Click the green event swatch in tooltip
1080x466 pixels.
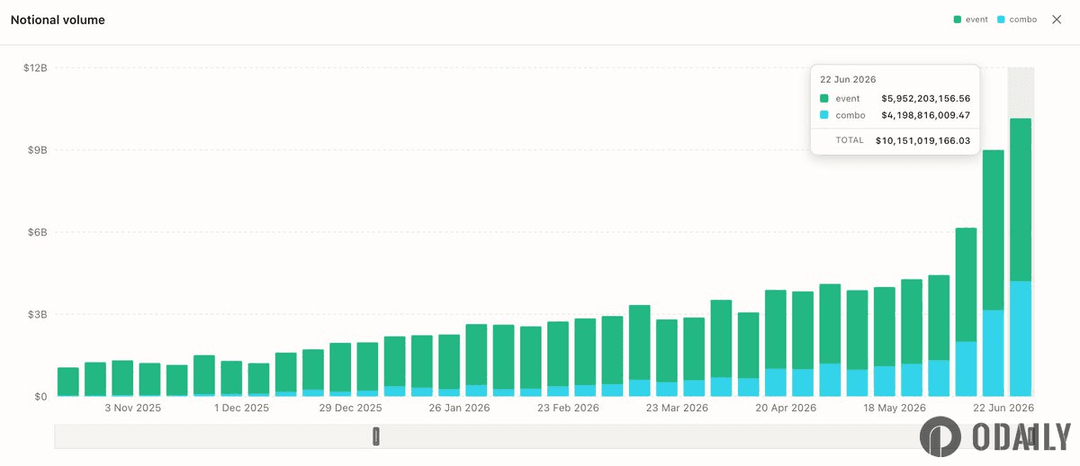[x=824, y=98]
